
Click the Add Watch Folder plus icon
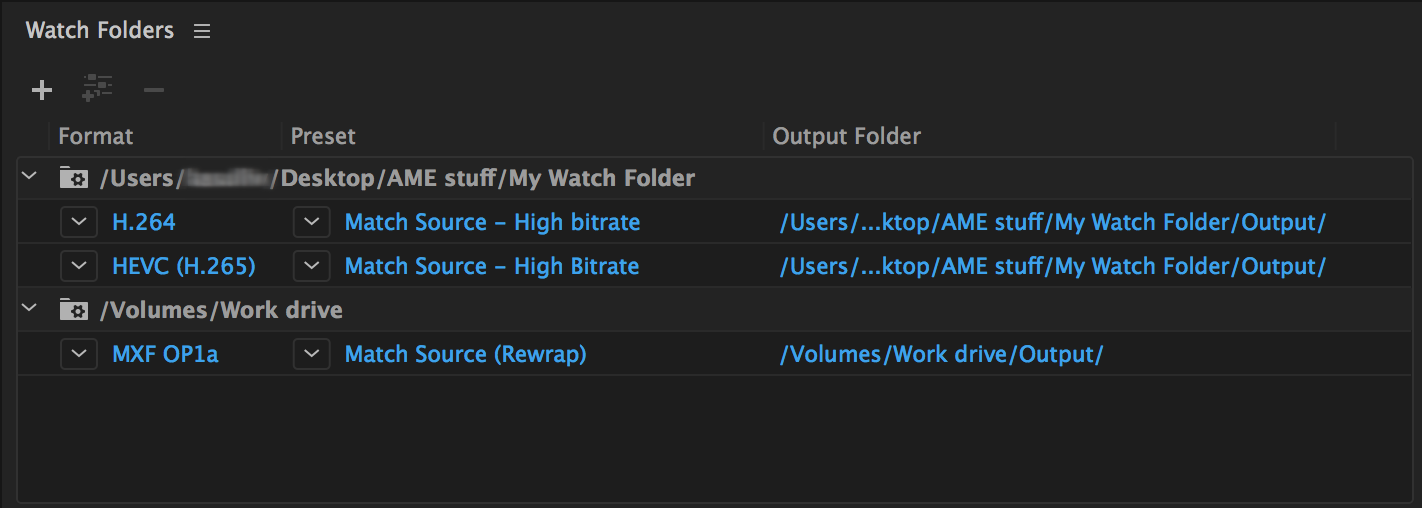[41, 91]
